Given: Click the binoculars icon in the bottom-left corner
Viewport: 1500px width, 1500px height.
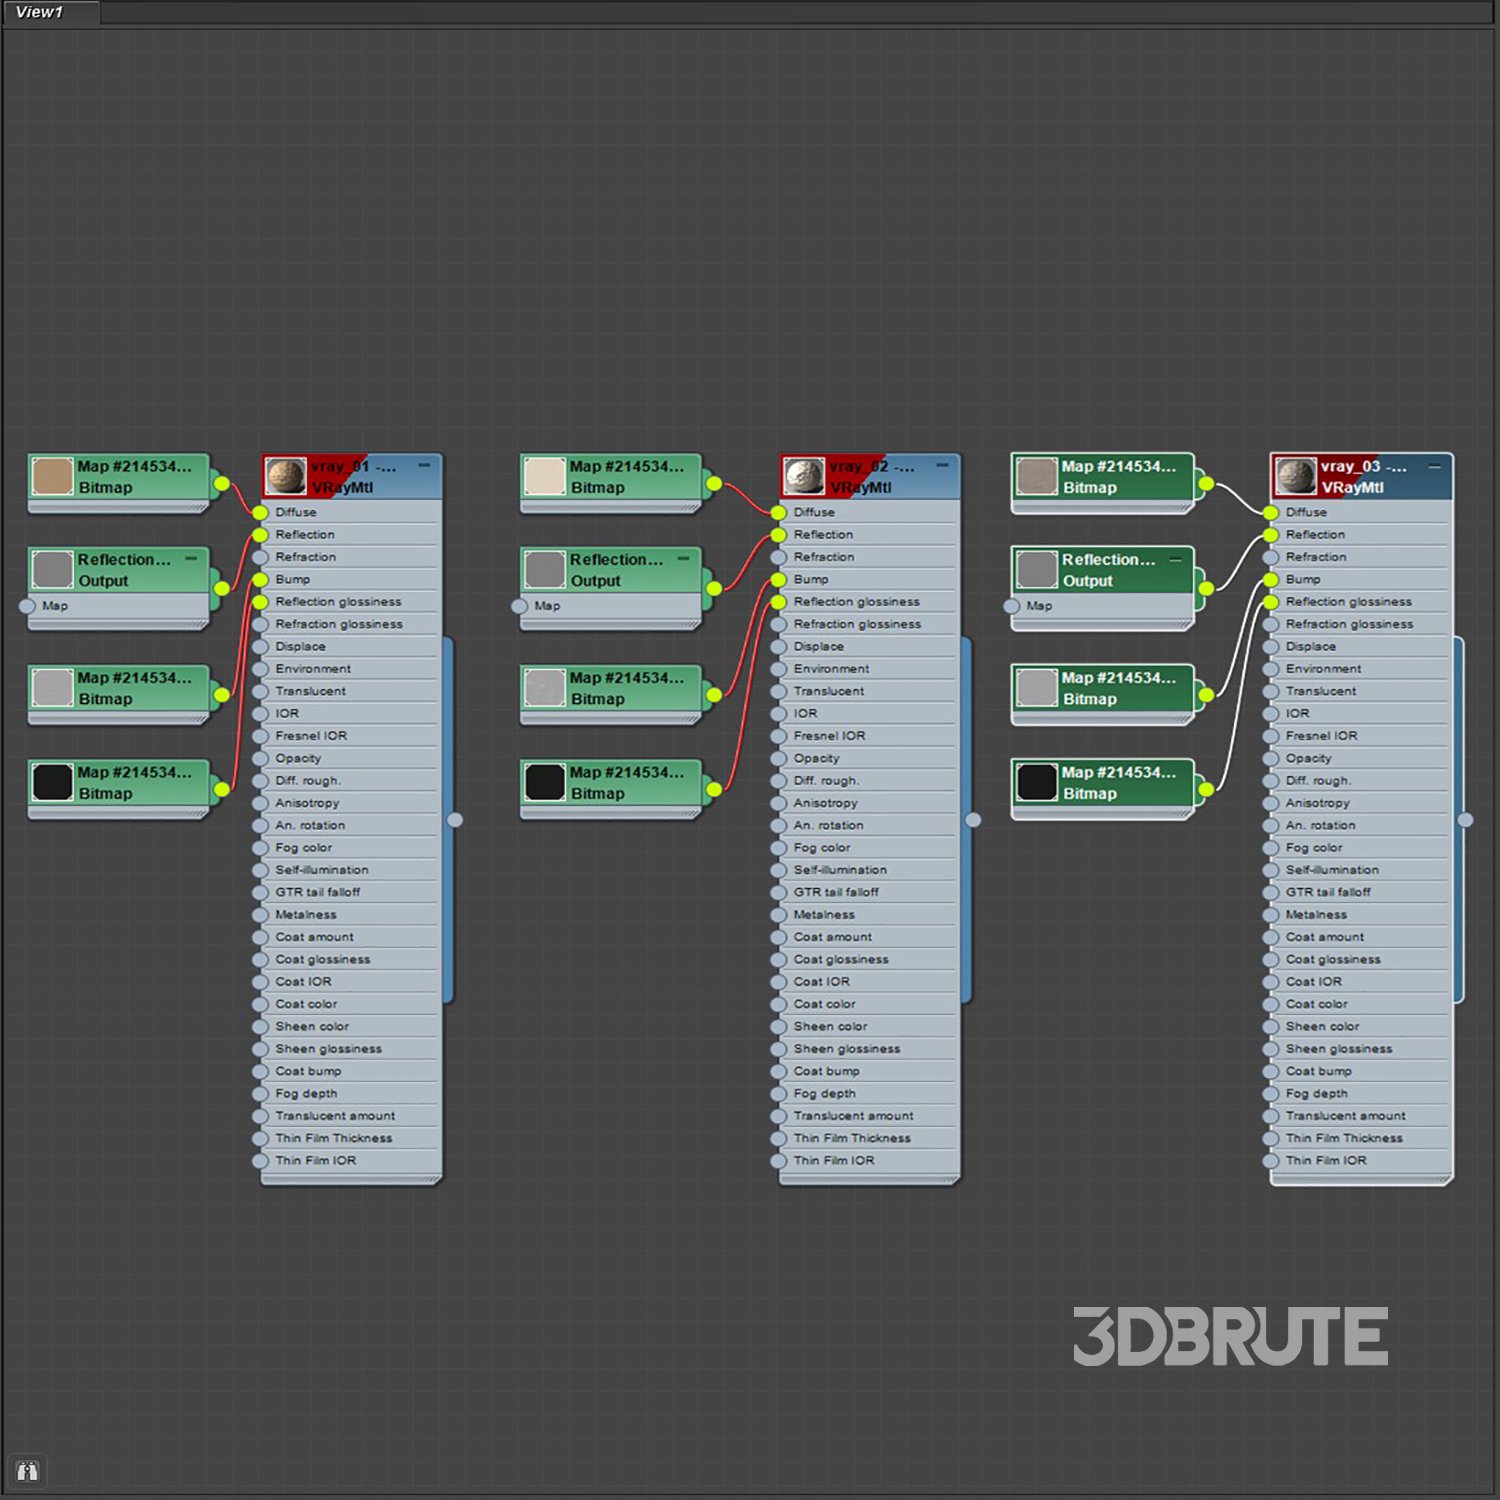Looking at the screenshot, I should (27, 1471).
